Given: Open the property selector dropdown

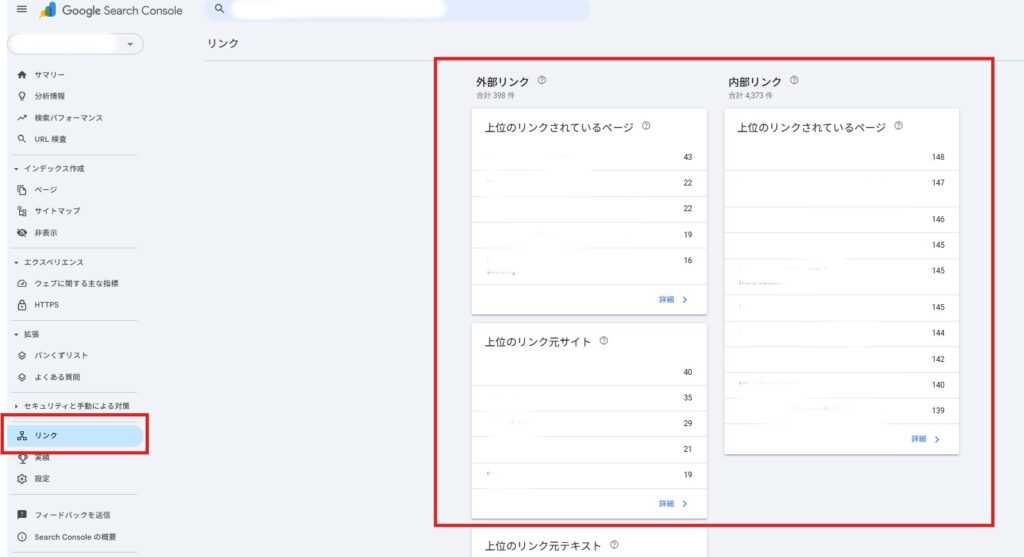Looking at the screenshot, I should tap(75, 44).
